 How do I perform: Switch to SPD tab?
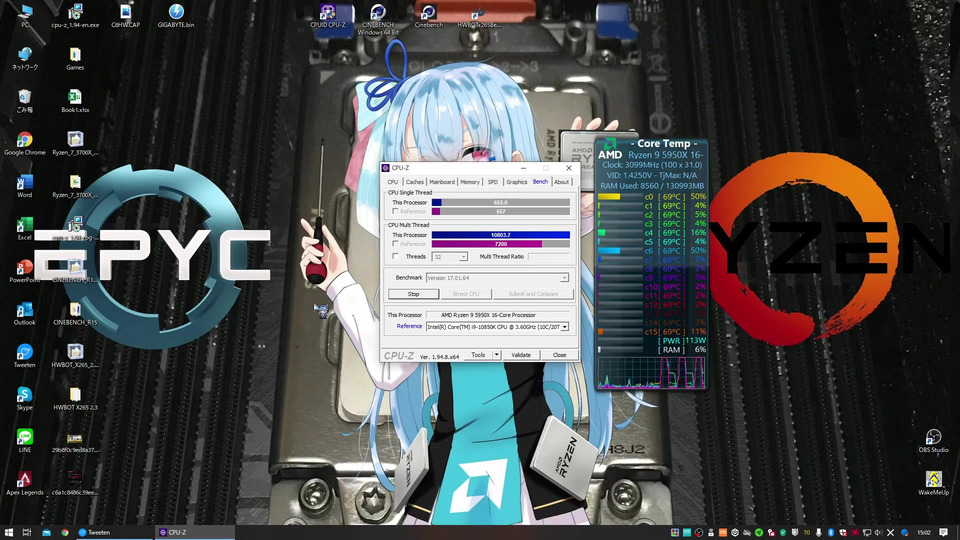tap(493, 182)
